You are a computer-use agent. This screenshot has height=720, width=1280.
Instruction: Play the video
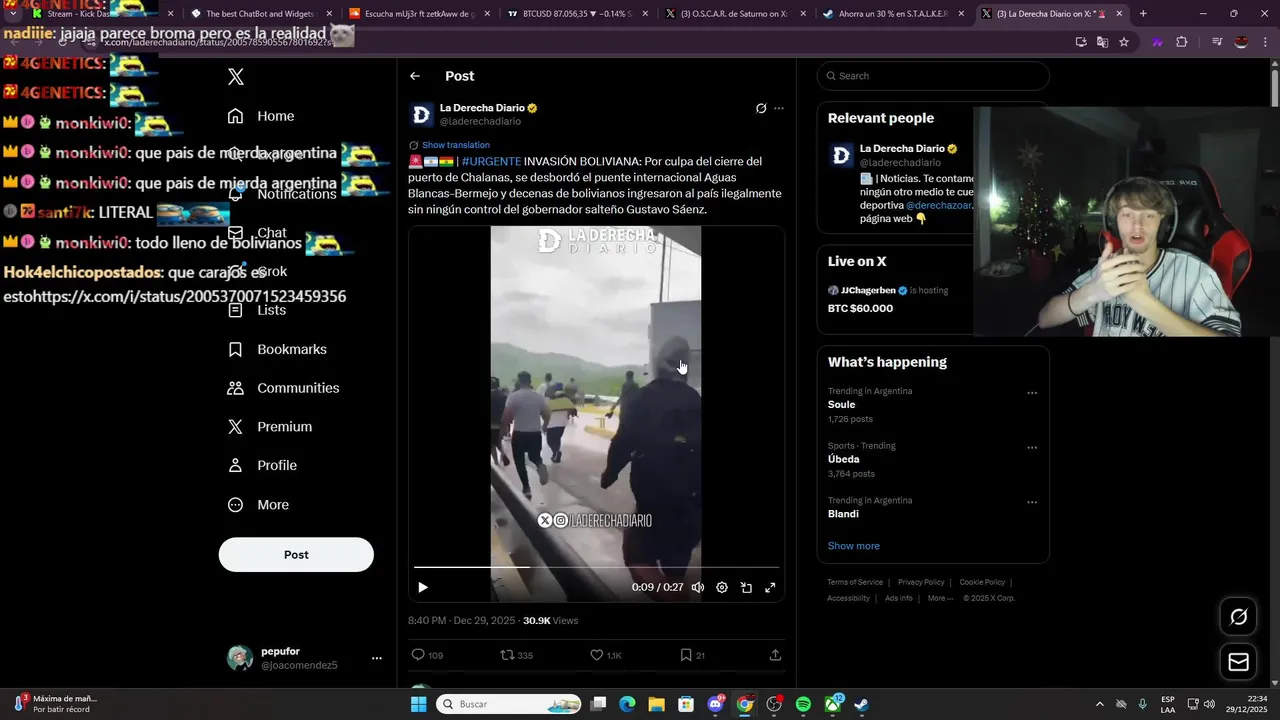[x=423, y=588]
